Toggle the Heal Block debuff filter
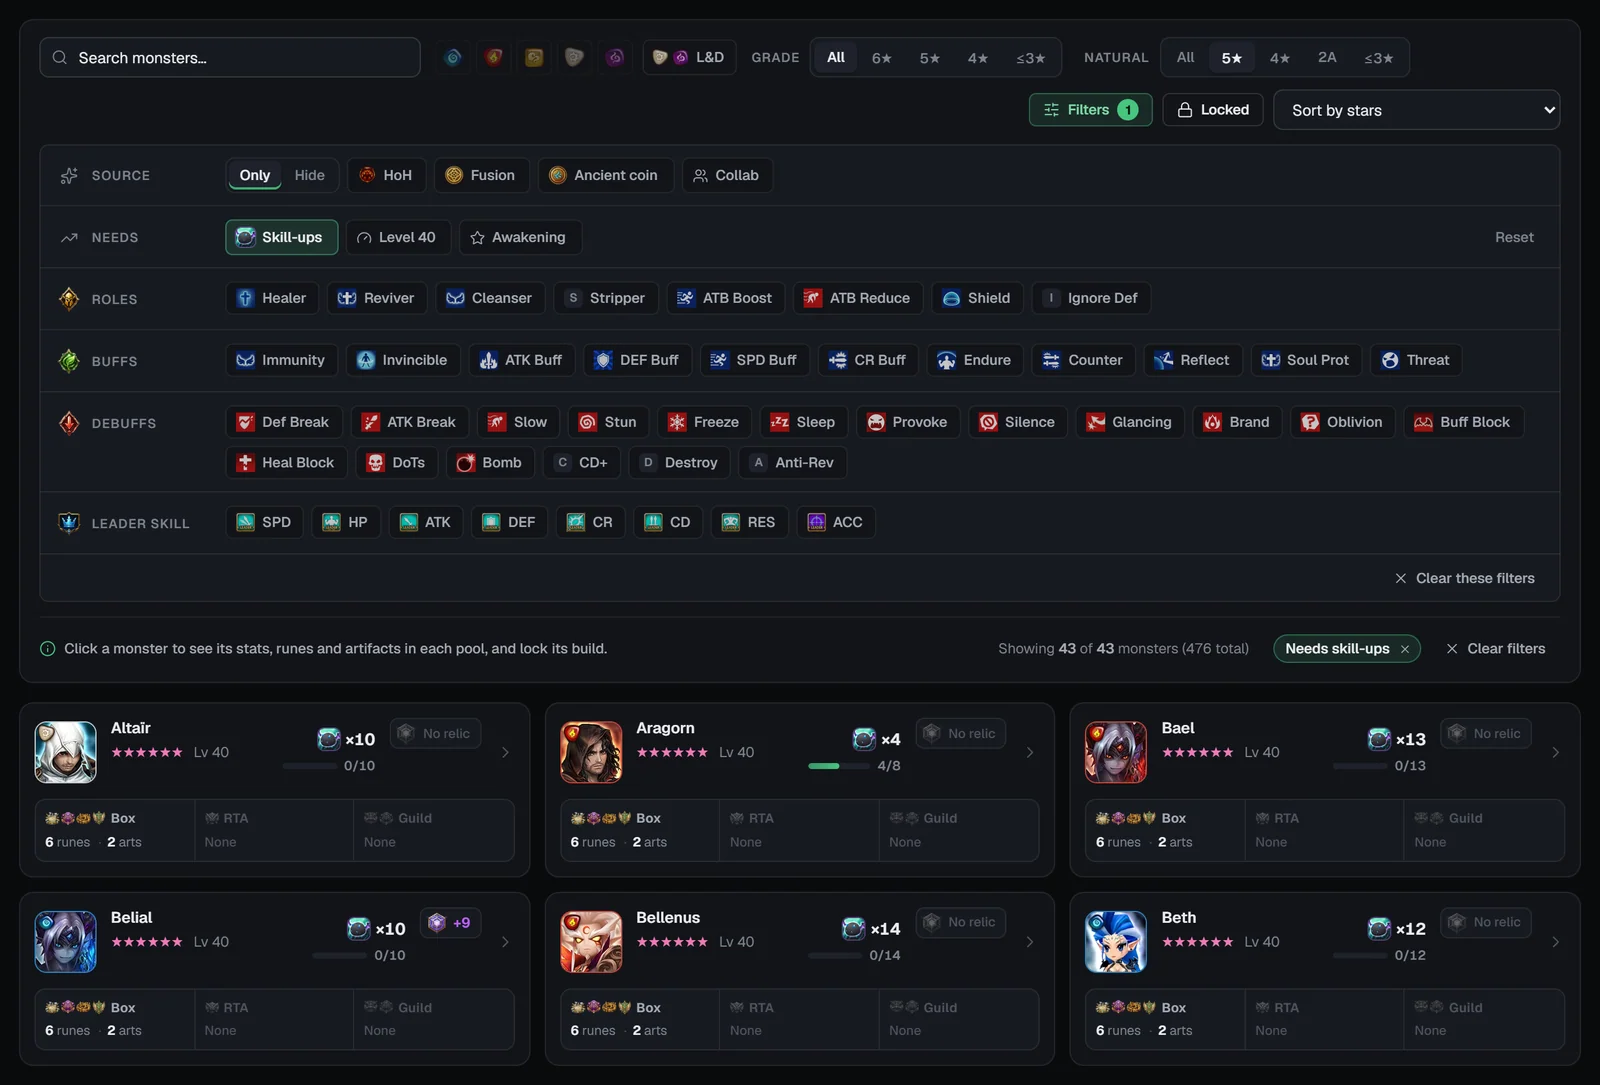Viewport: 1600px width, 1085px height. [287, 463]
